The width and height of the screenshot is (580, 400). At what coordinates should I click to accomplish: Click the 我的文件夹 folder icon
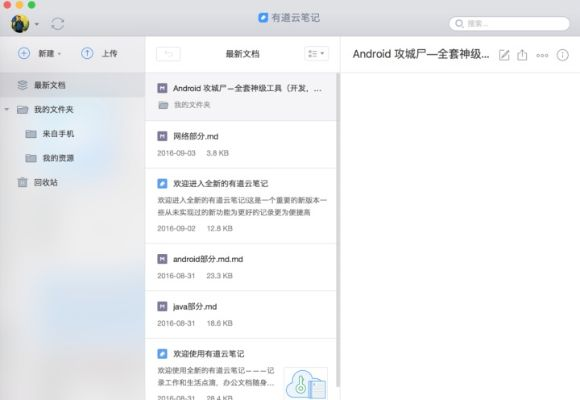point(23,110)
